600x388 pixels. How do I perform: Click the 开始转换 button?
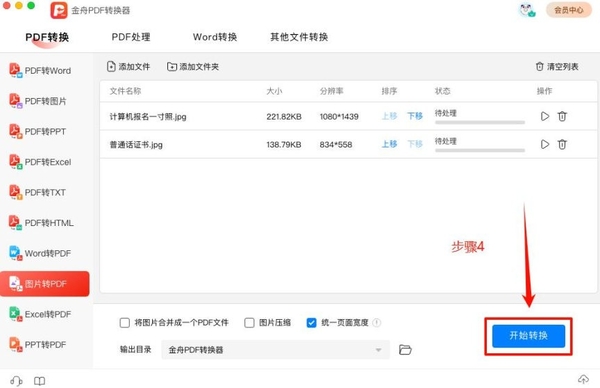pos(528,336)
